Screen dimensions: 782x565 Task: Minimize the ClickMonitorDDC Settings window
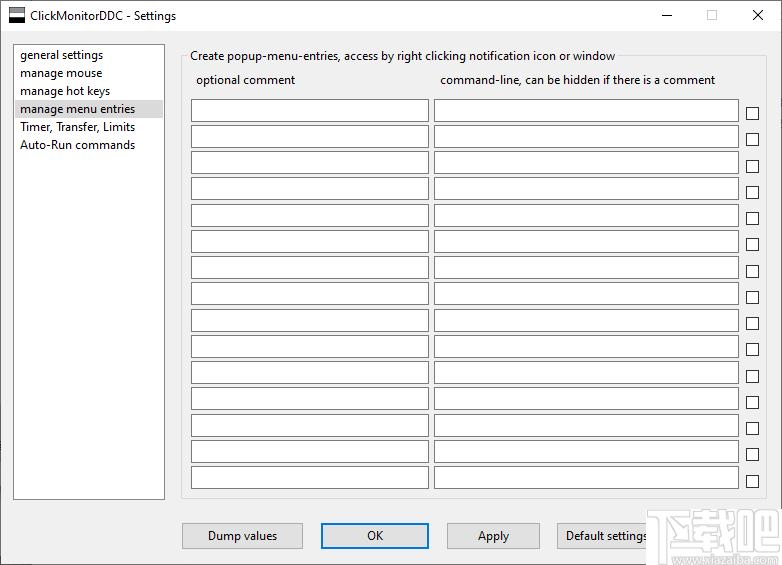pyautogui.click(x=667, y=15)
